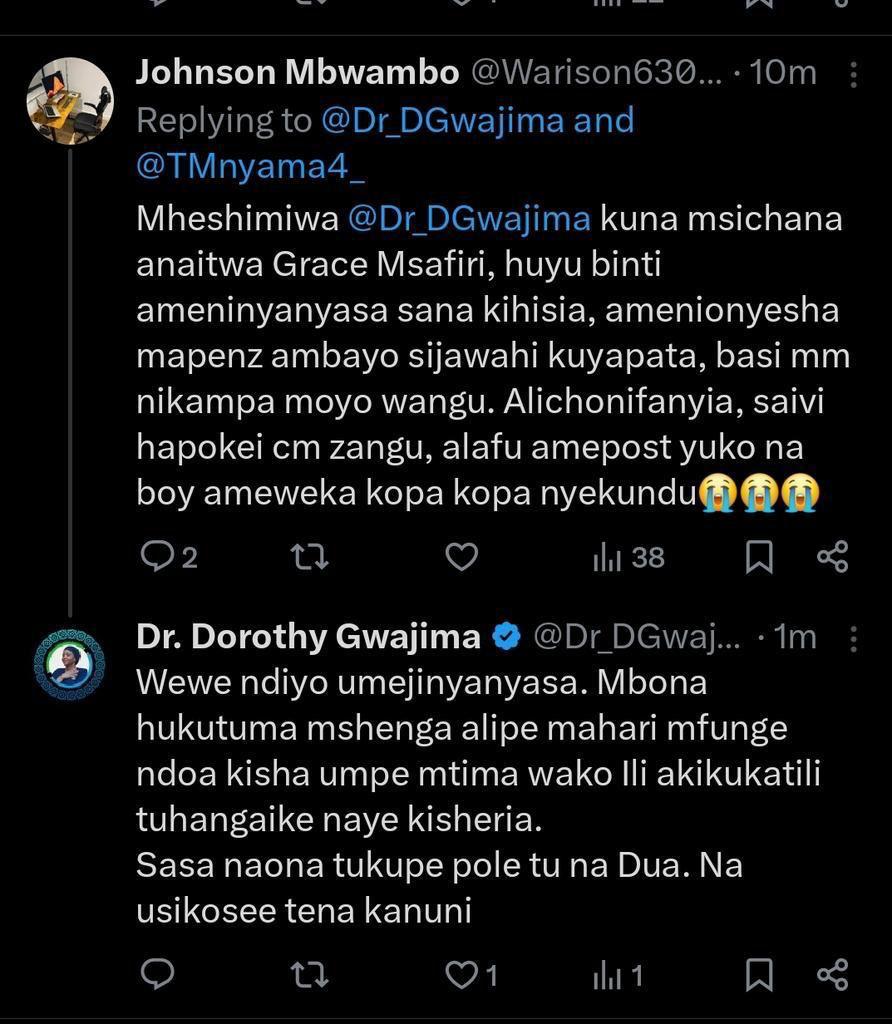Viewport: 892px width, 1024px height.
Task: Share Dr. Dorothy Gwajima's reply
Action: click(833, 975)
